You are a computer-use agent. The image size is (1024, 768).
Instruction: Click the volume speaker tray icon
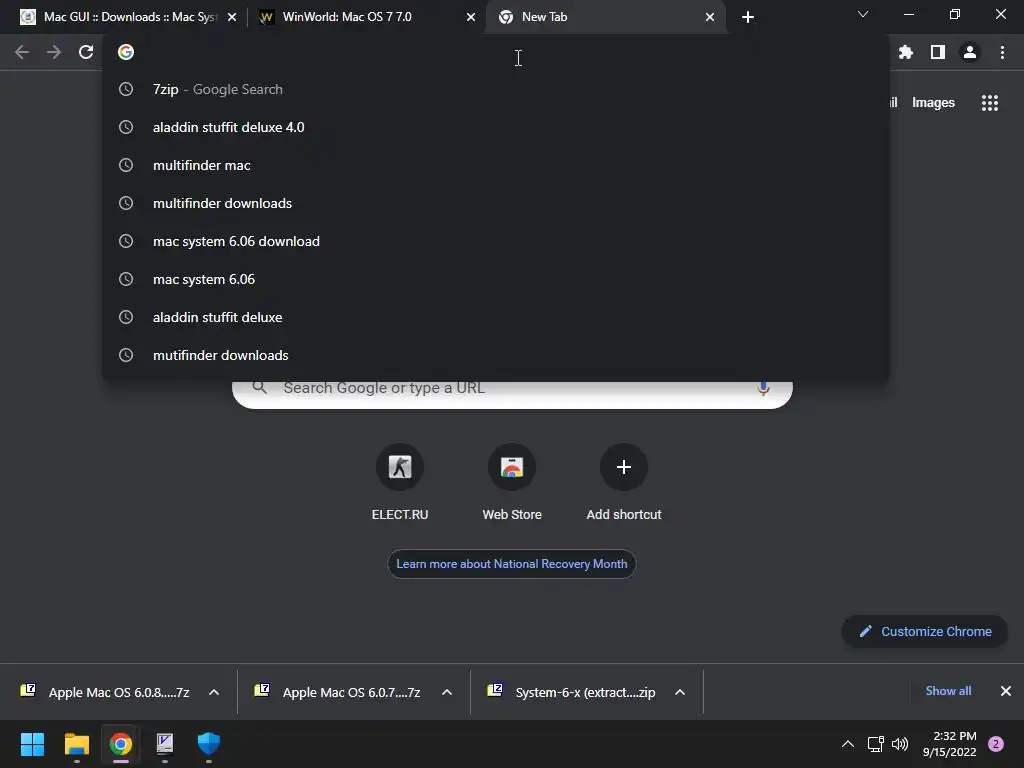click(x=900, y=744)
